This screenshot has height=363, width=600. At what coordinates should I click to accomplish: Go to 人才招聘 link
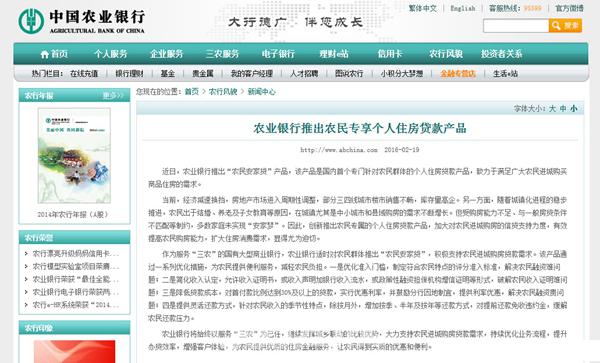click(304, 73)
